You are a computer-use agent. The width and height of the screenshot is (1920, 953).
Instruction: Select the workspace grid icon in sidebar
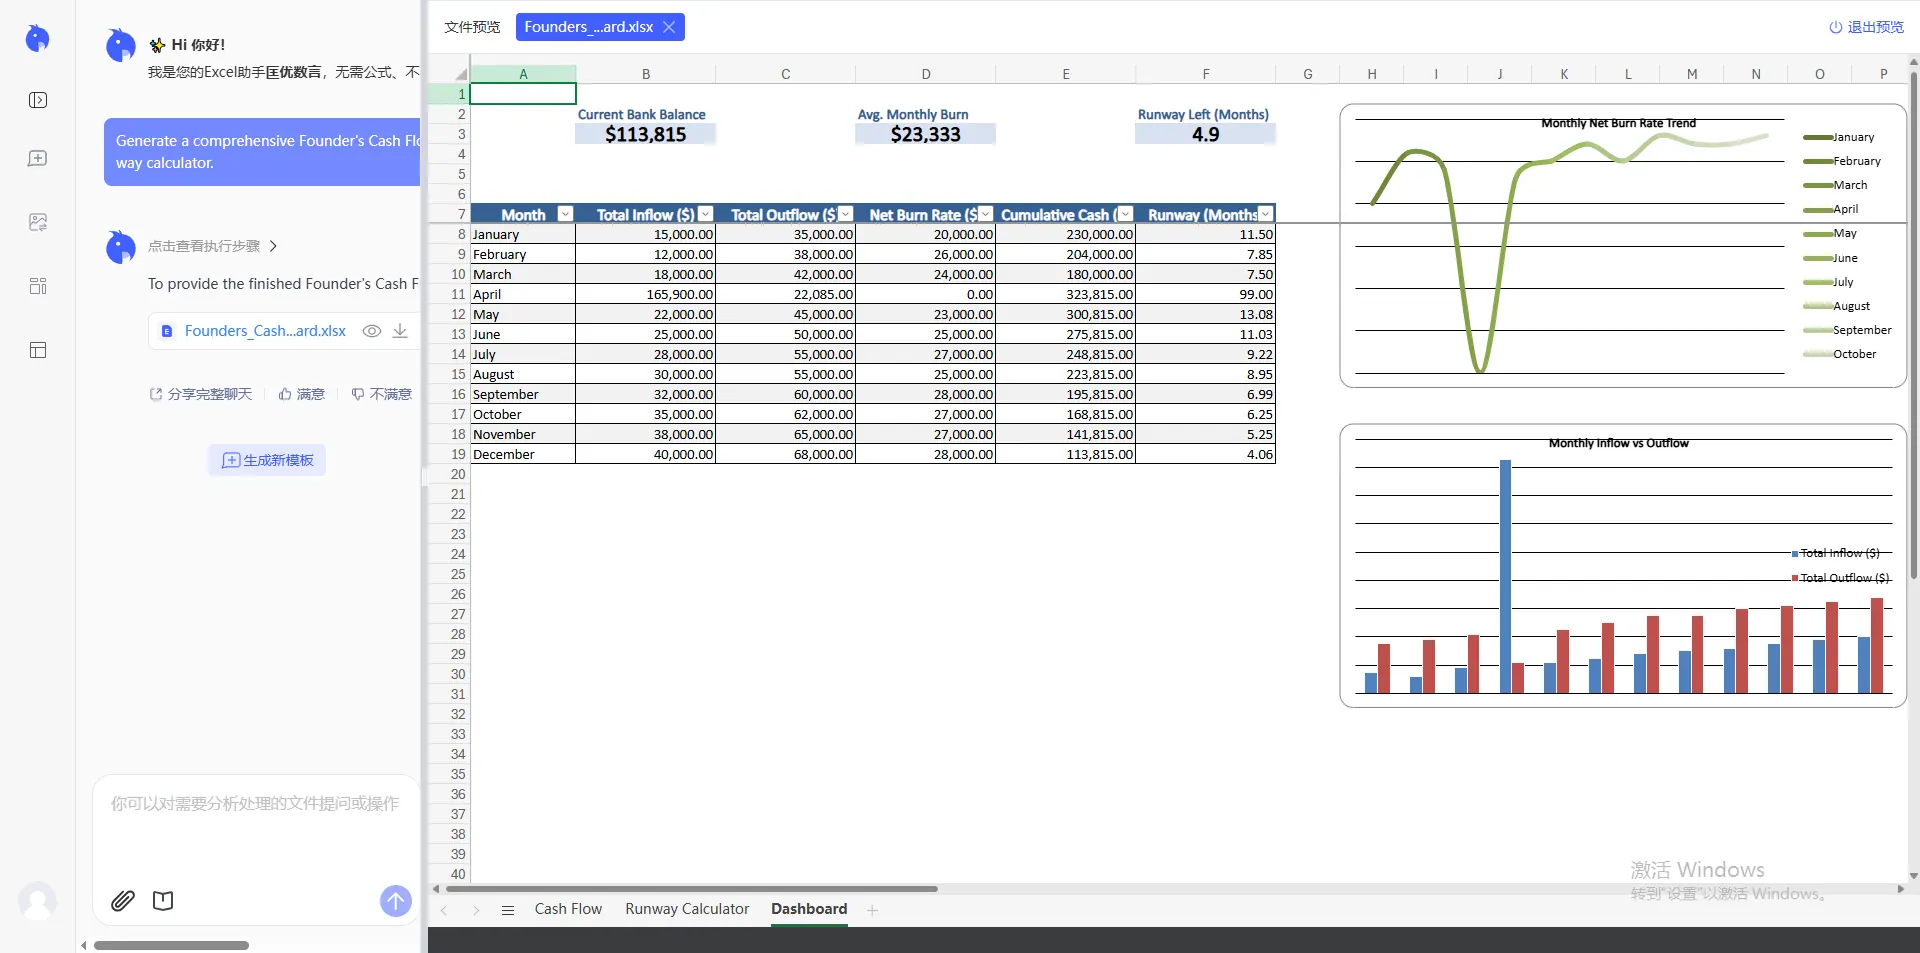tap(37, 286)
